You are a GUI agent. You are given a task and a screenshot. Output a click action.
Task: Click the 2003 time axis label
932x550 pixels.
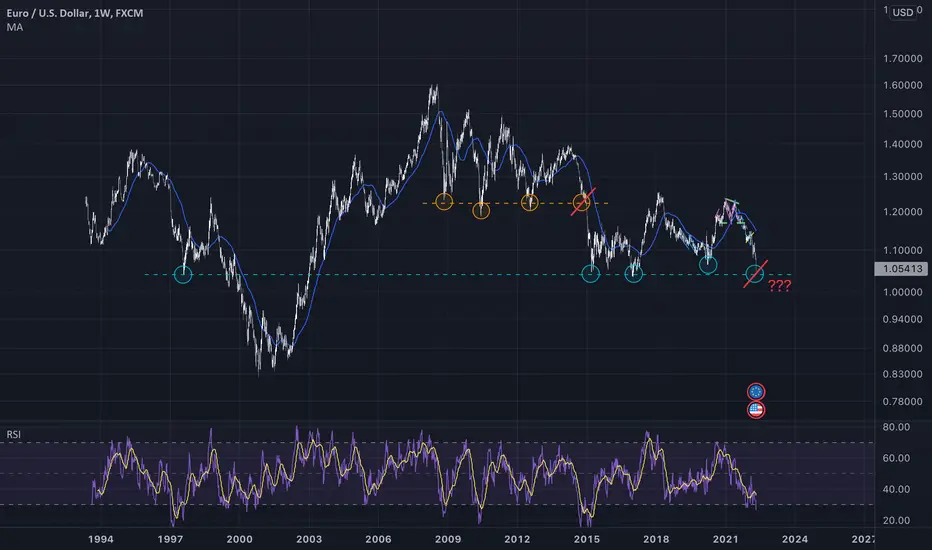pyautogui.click(x=309, y=539)
